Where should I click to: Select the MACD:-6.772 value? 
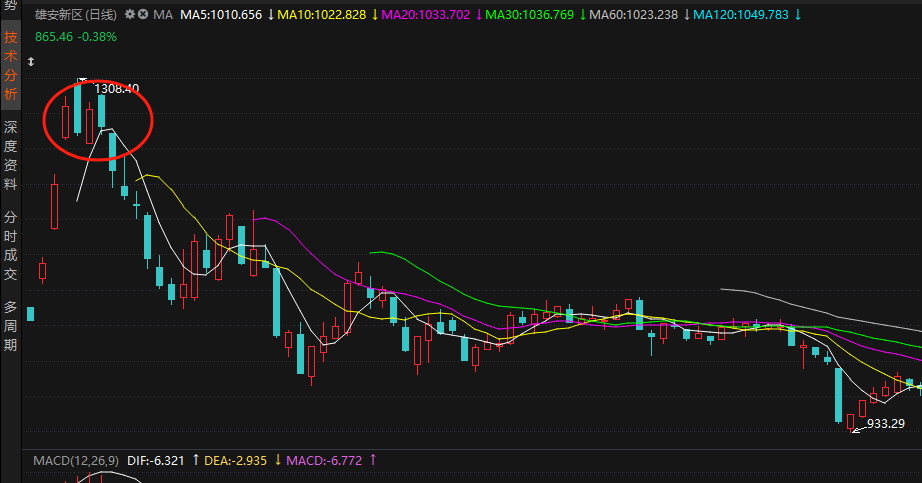click(324, 461)
